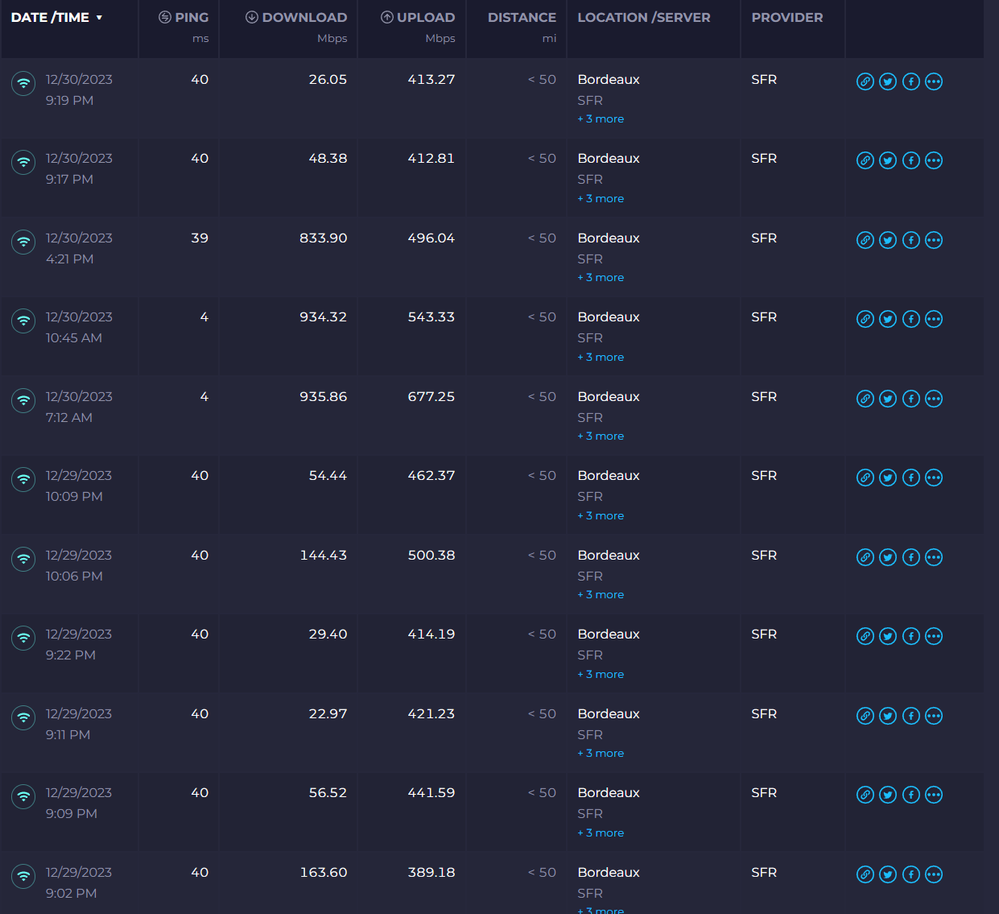
Task: Expand '+3 more' under 833.90 Mbps result
Action: (x=600, y=278)
